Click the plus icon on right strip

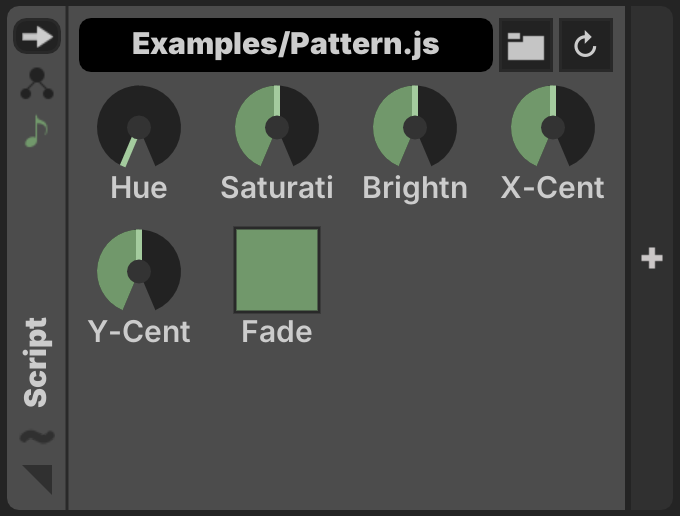click(652, 258)
